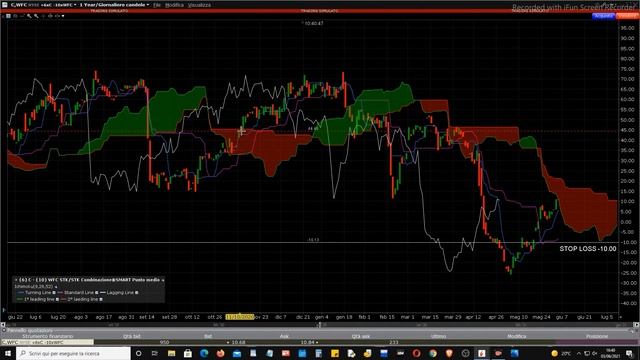Open File Explorer from taskbar
The image size is (640, 360).
point(171,353)
